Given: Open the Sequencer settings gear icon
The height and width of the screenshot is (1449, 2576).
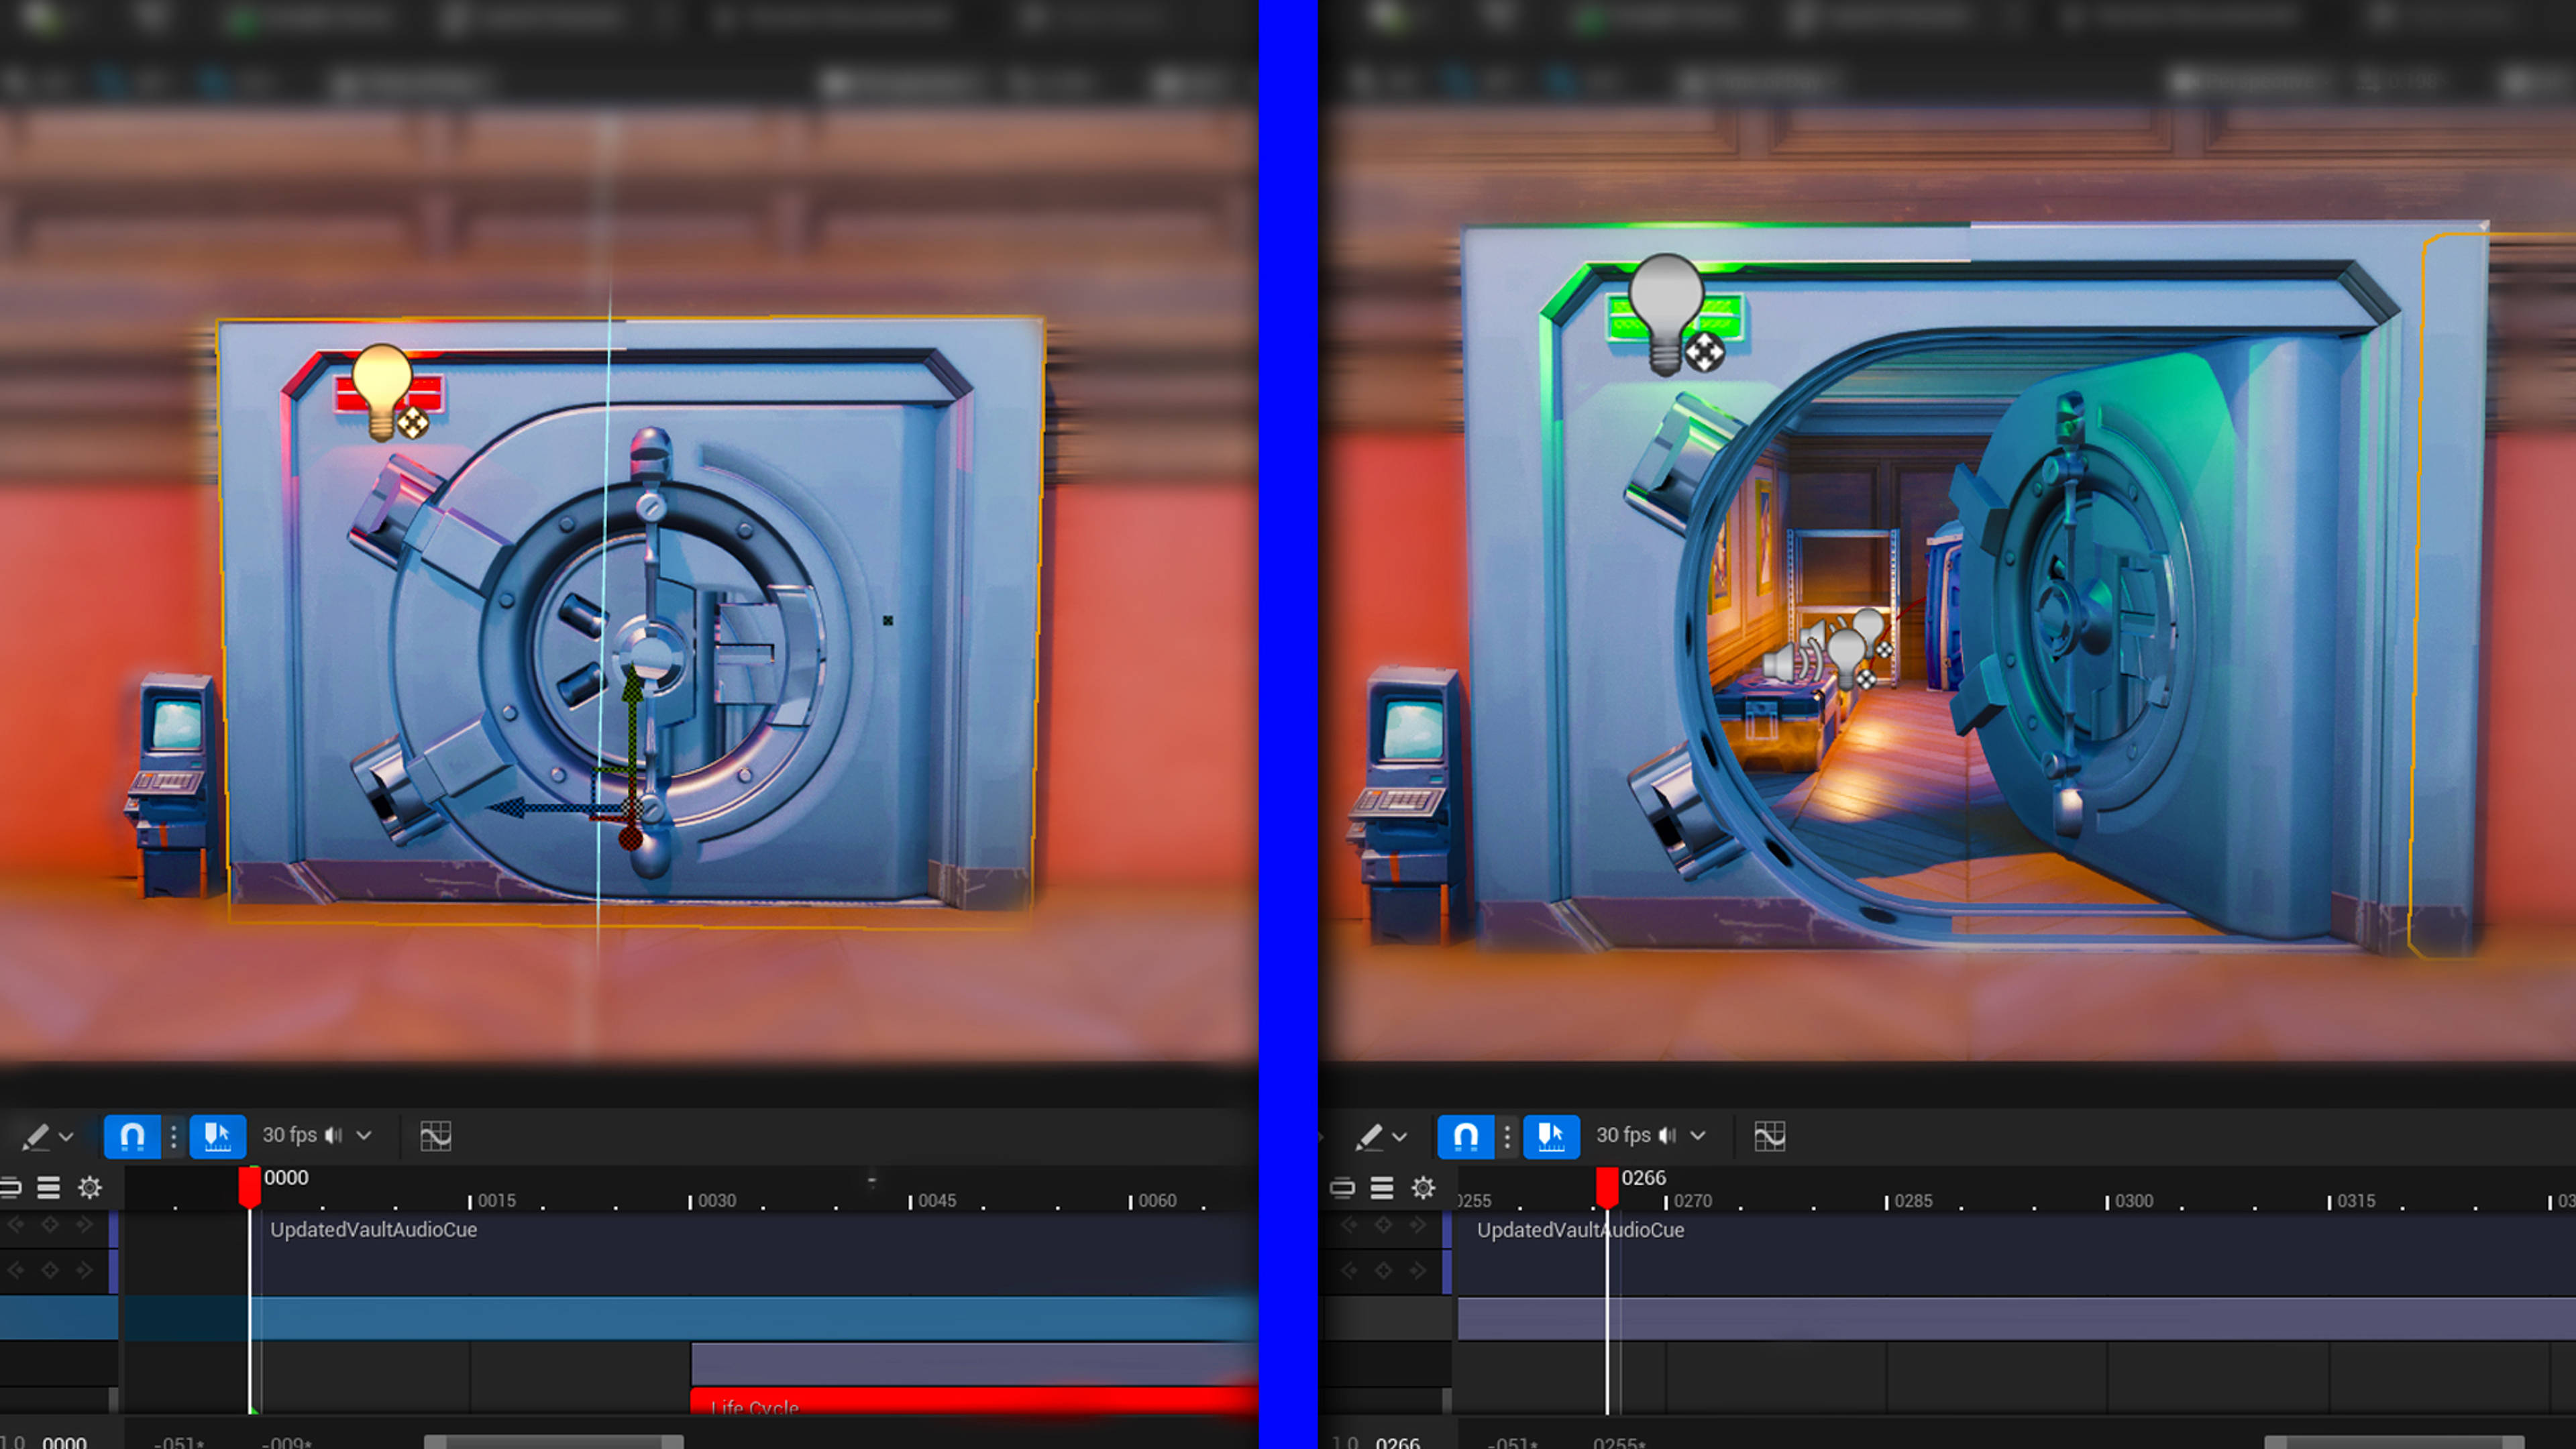Looking at the screenshot, I should pyautogui.click(x=90, y=1188).
